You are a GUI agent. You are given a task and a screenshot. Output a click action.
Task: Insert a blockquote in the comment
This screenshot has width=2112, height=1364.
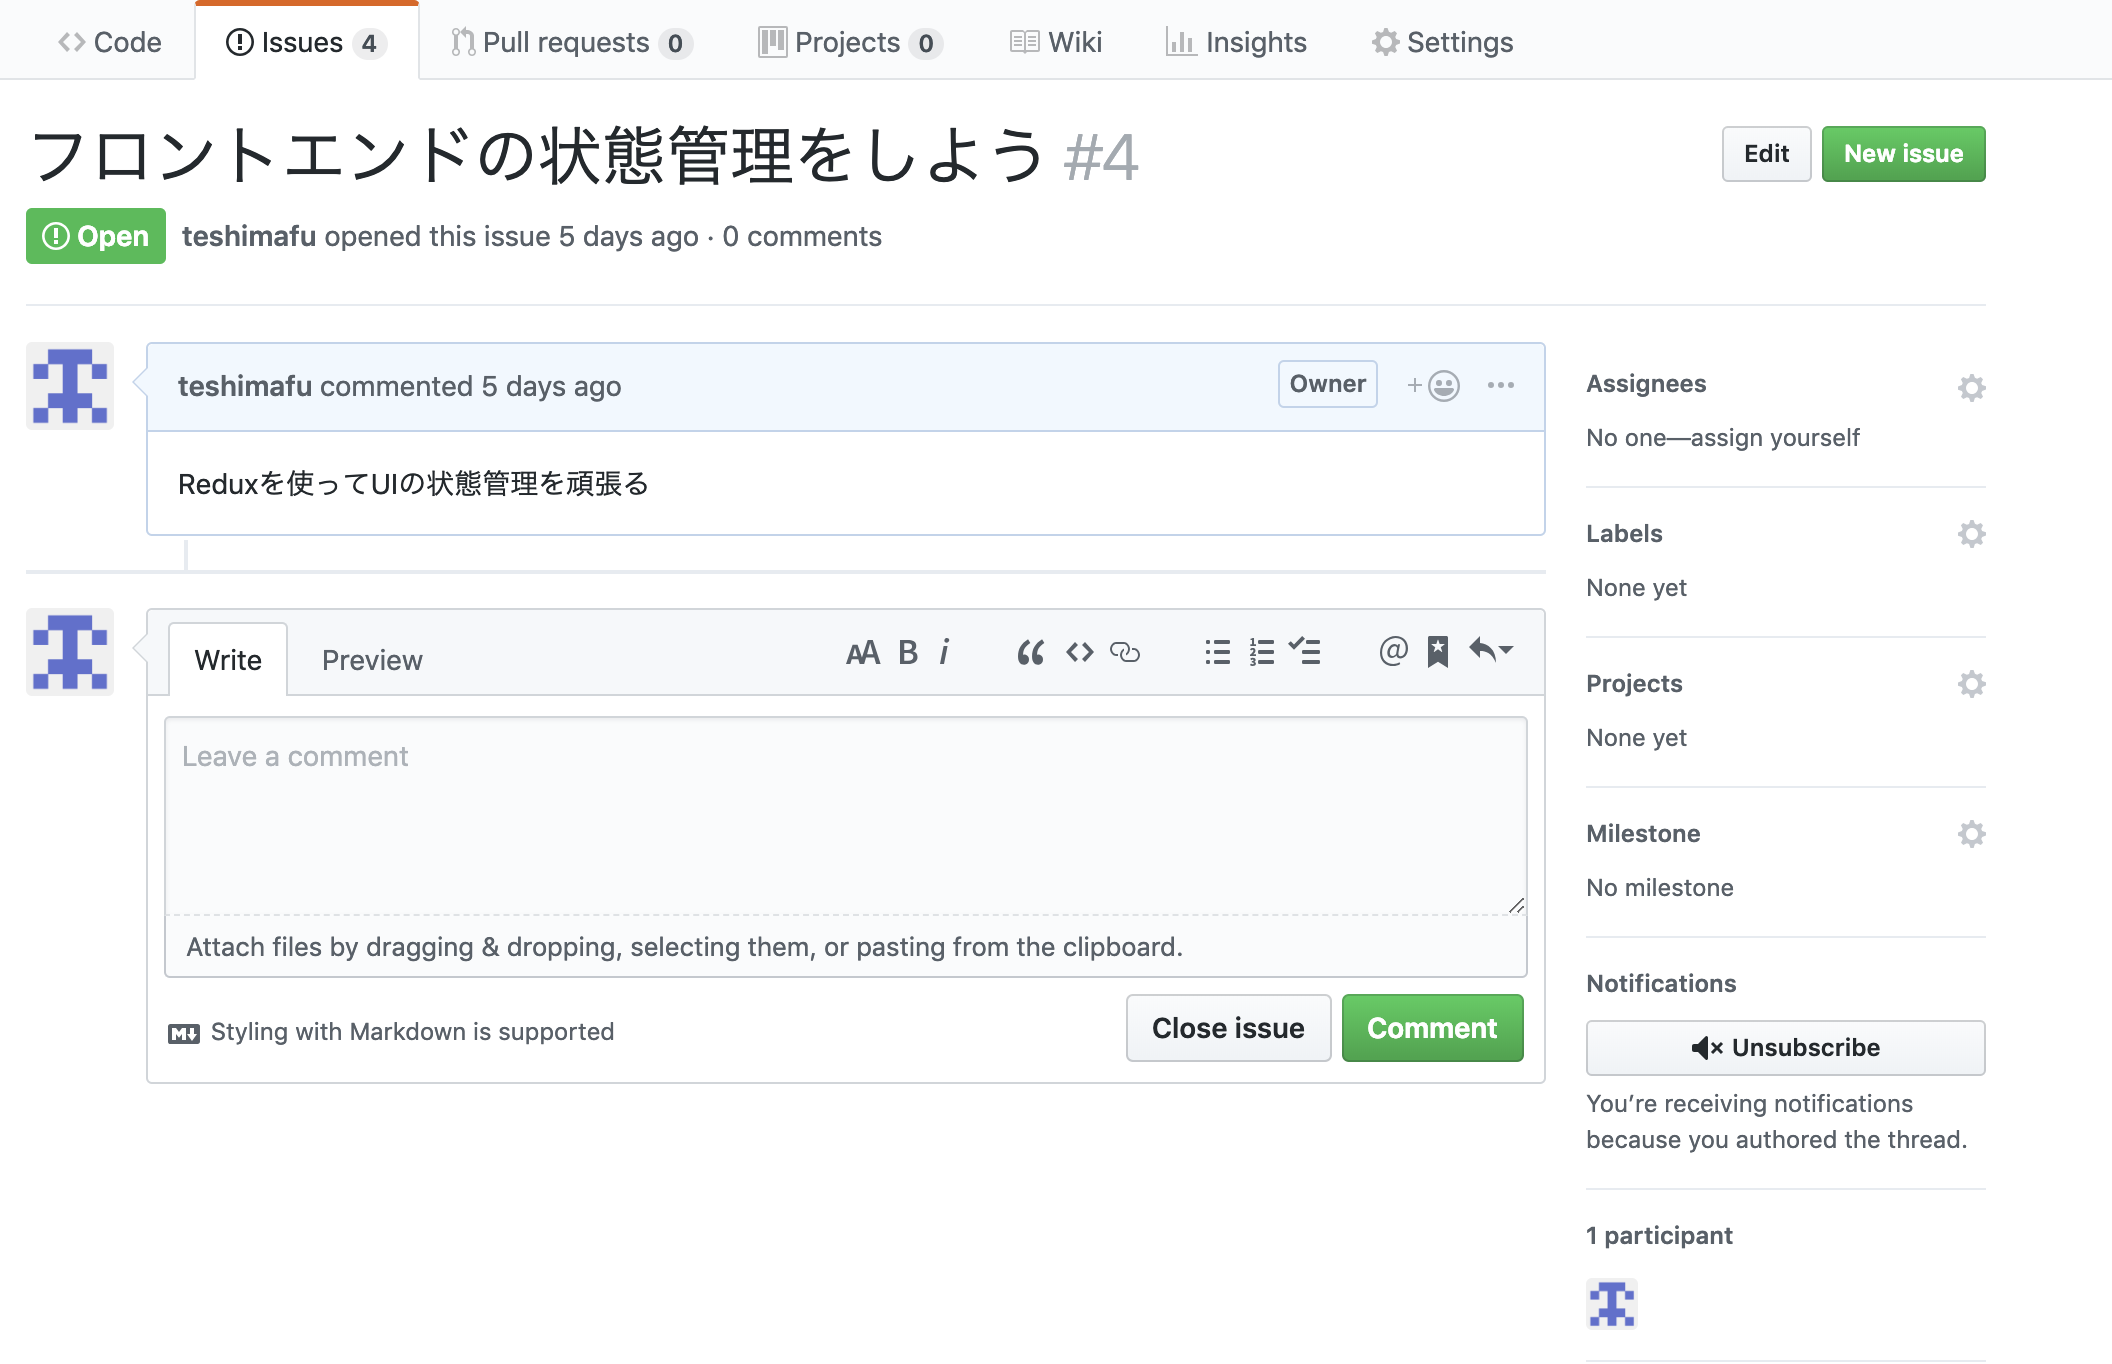[x=1031, y=652]
